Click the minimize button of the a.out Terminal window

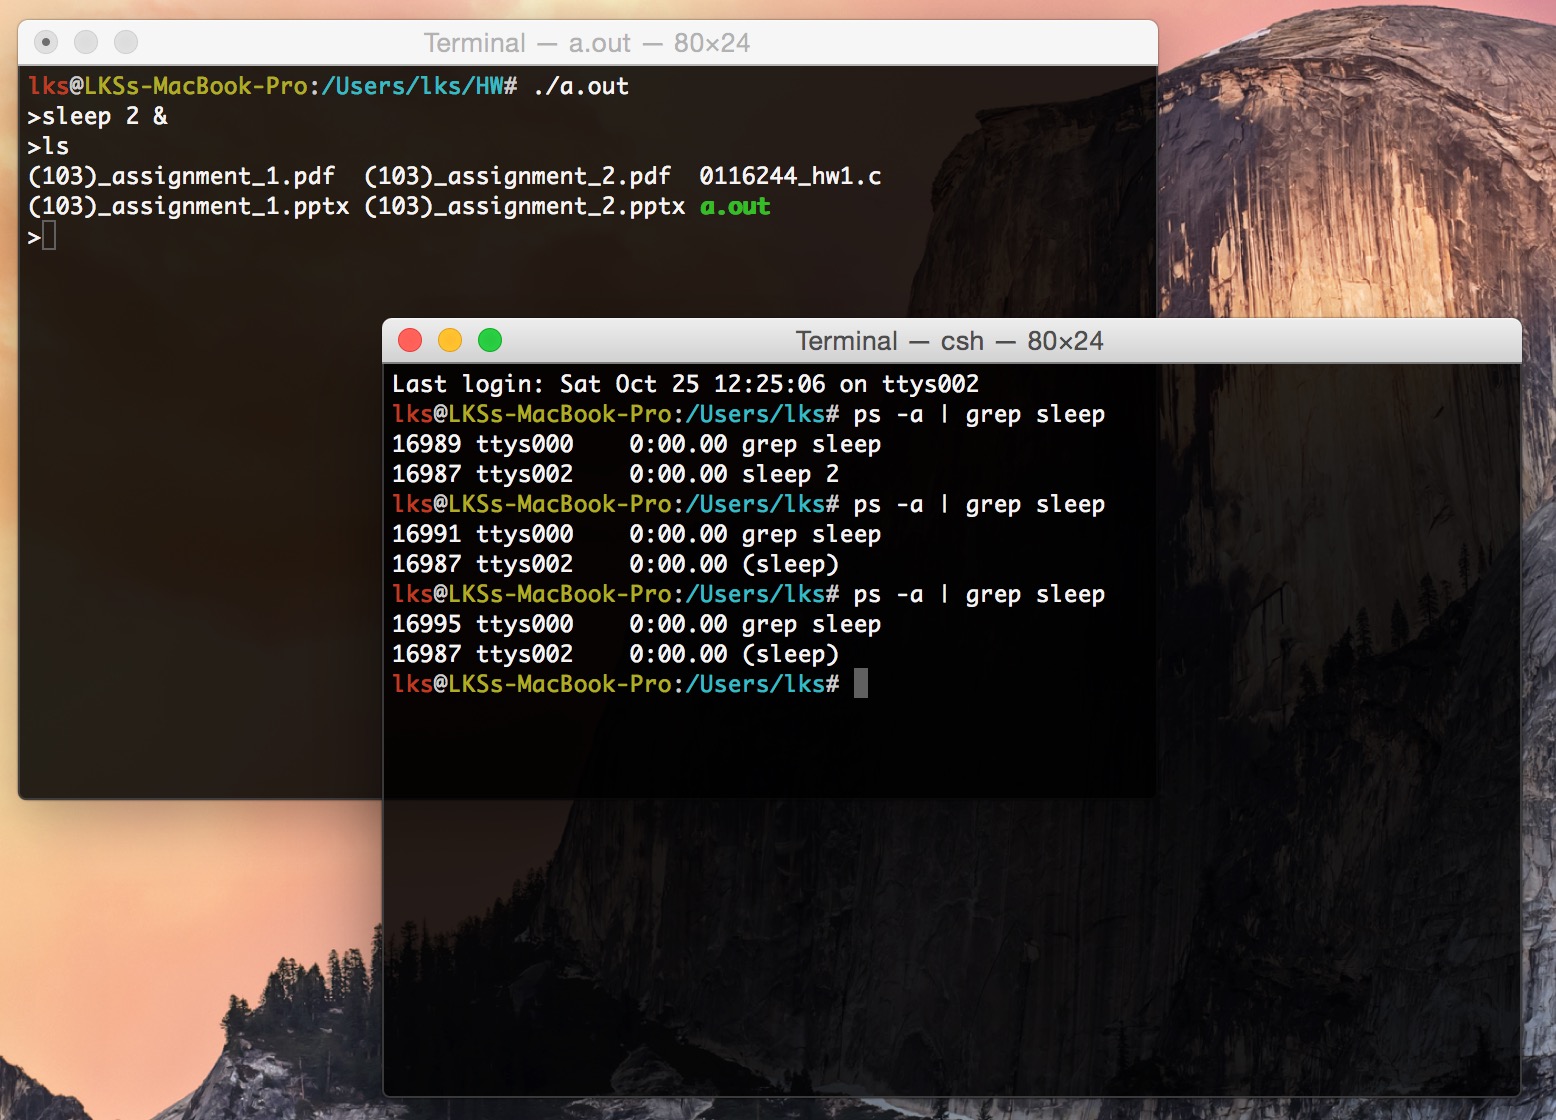(x=86, y=42)
